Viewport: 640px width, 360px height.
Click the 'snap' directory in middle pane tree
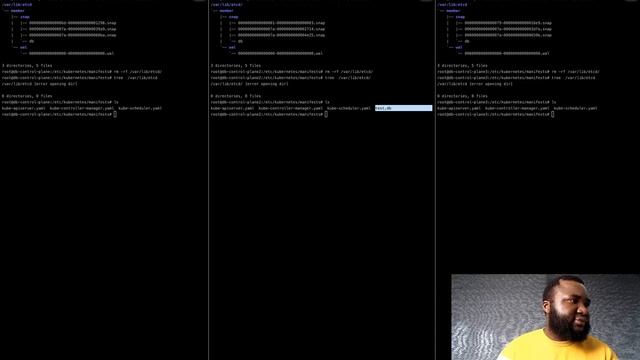click(x=233, y=17)
